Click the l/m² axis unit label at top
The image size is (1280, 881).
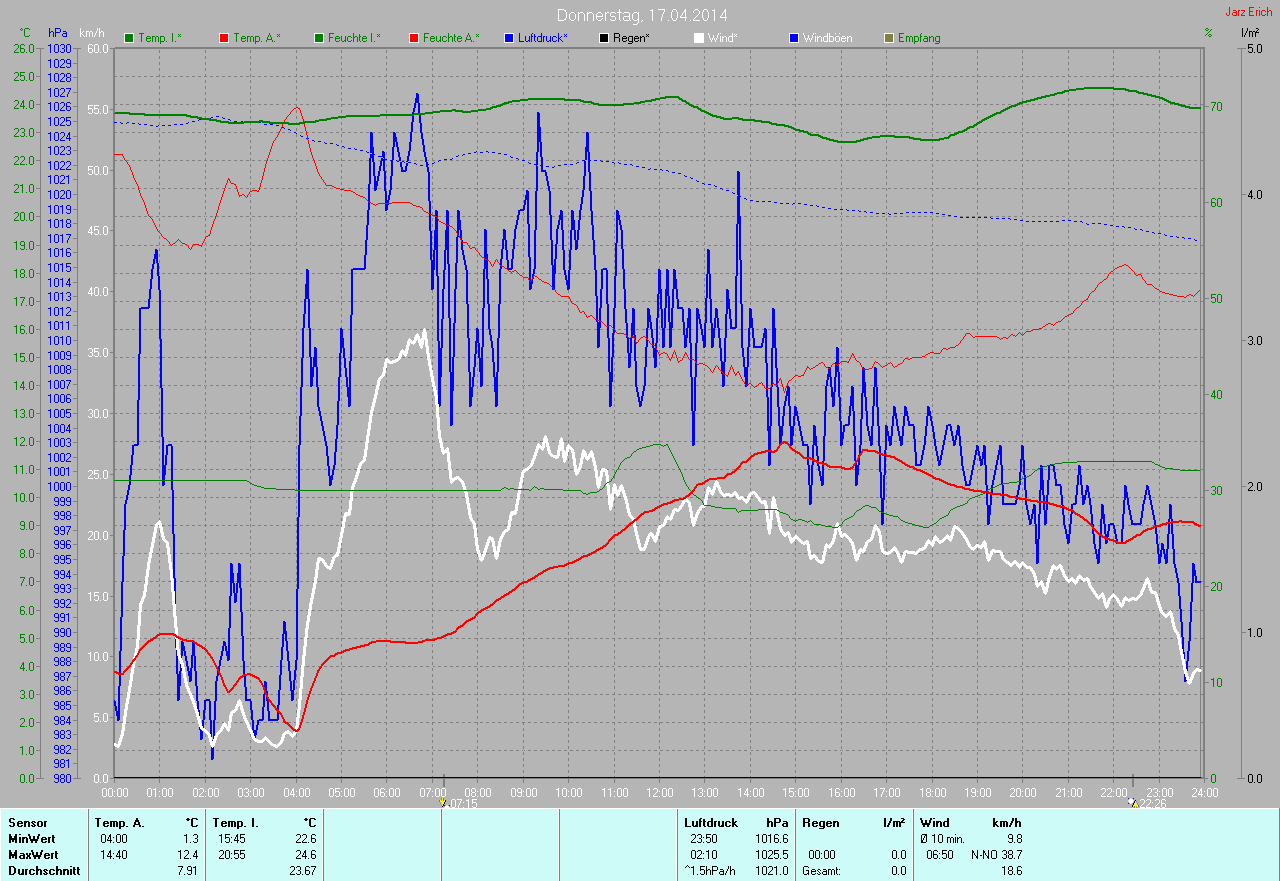click(x=1249, y=33)
